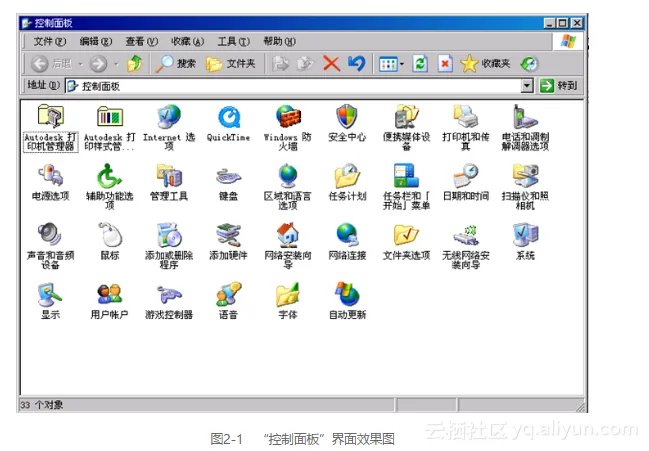Open 系统 computer icon

(x=525, y=235)
